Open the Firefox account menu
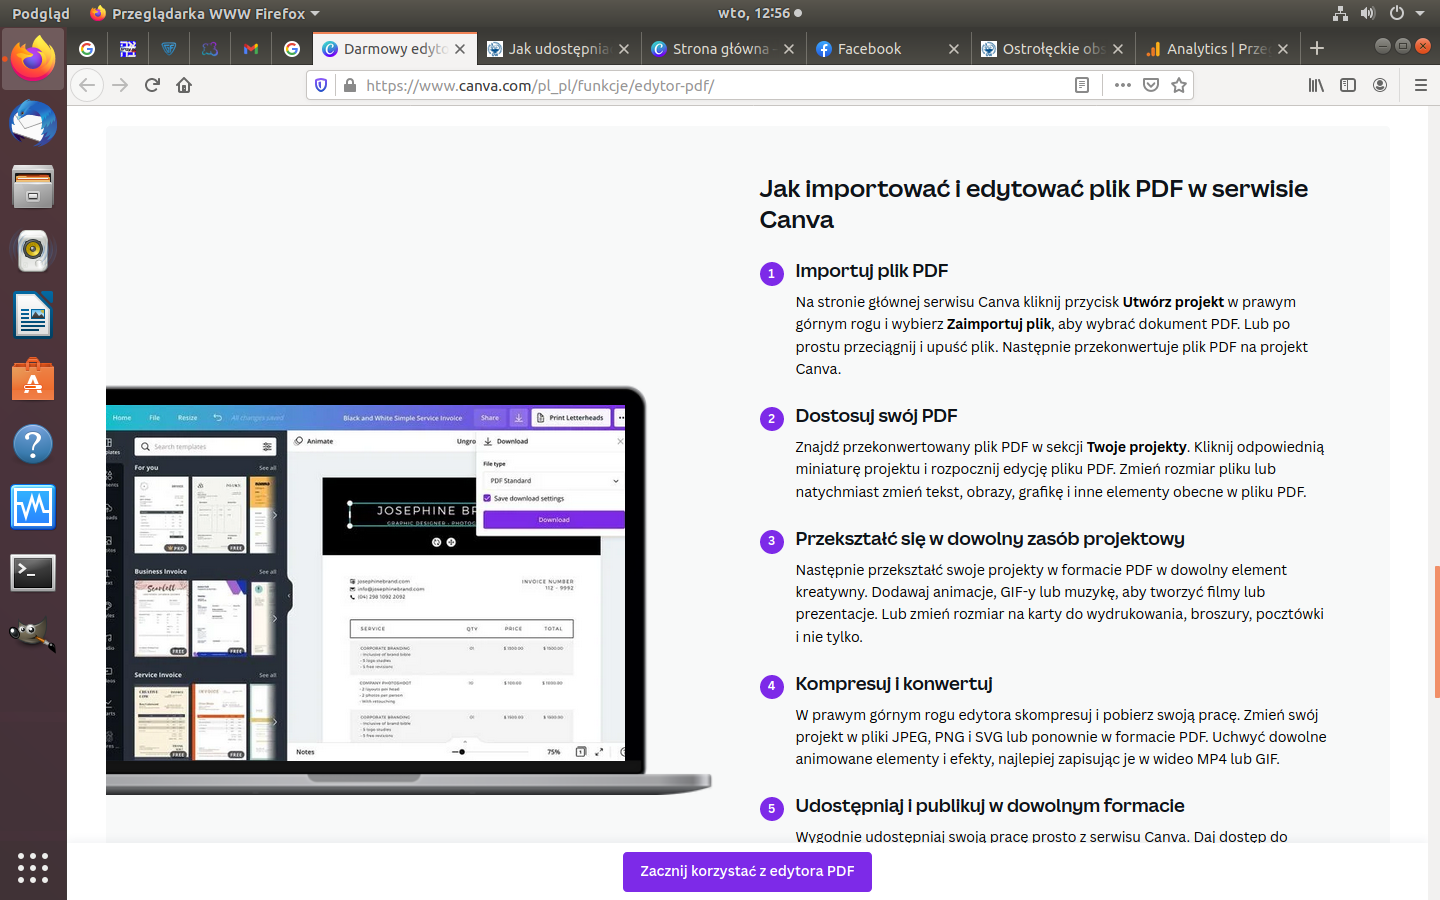 pos(1380,85)
